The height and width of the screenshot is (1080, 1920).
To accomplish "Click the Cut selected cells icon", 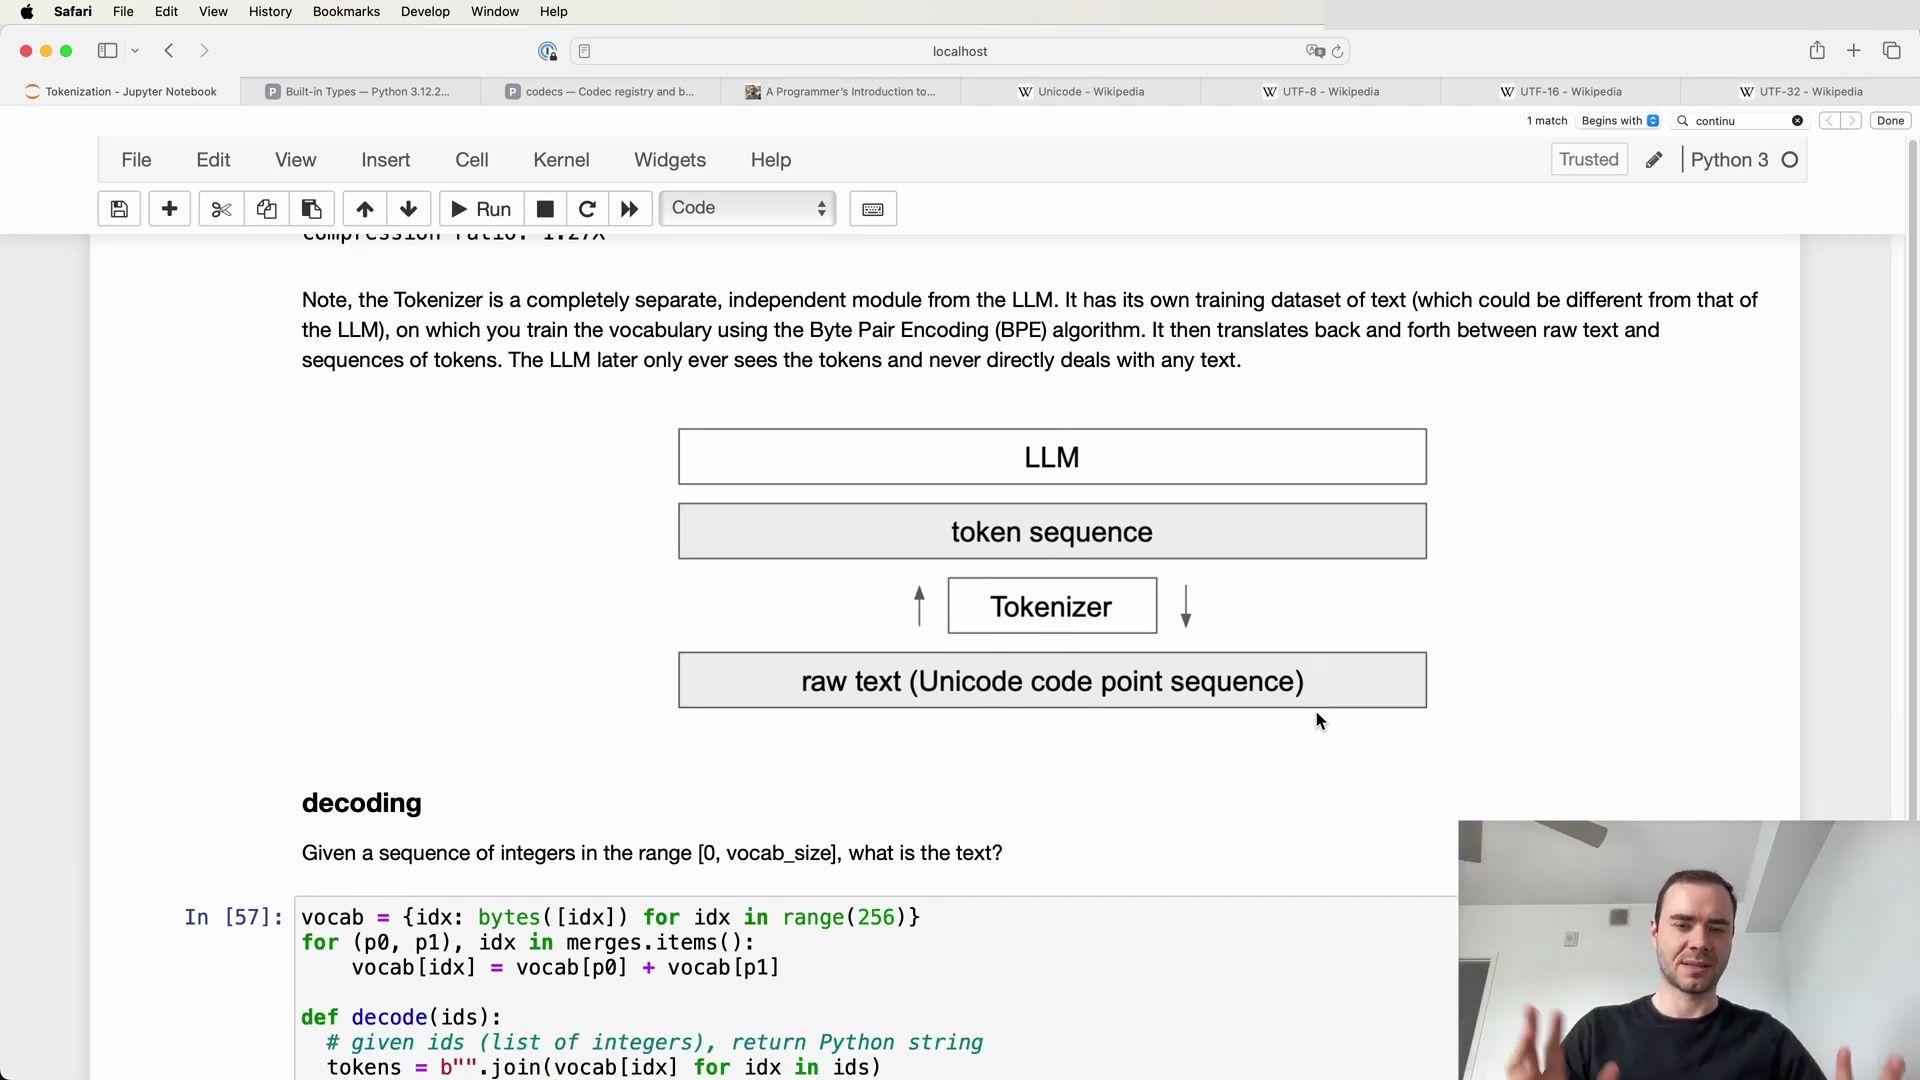I will 222,208.
